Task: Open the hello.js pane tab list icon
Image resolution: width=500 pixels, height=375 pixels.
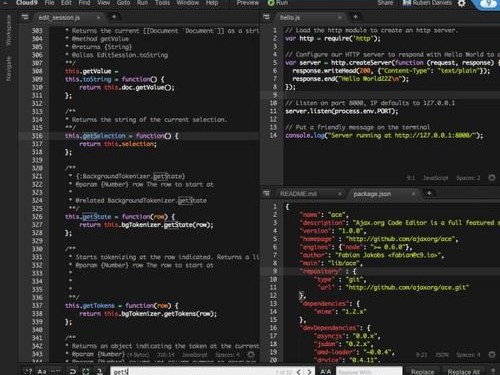Action: 266,17
